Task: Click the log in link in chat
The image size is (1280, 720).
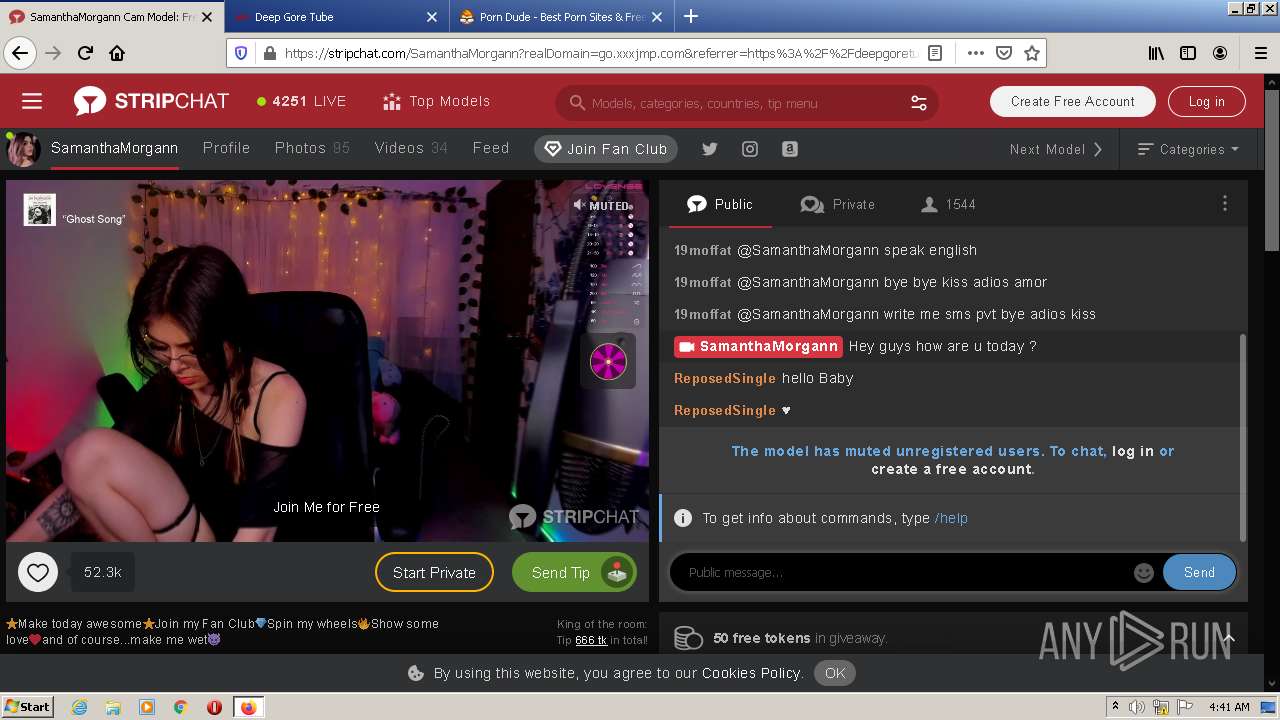Action: click(1133, 451)
